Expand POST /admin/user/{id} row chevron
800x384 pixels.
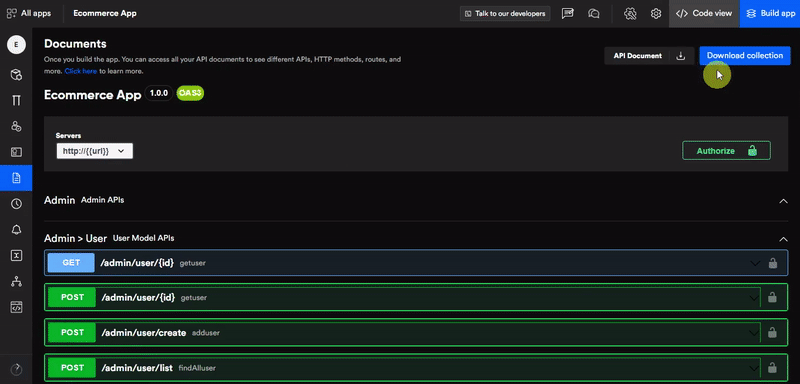pyautogui.click(x=754, y=298)
